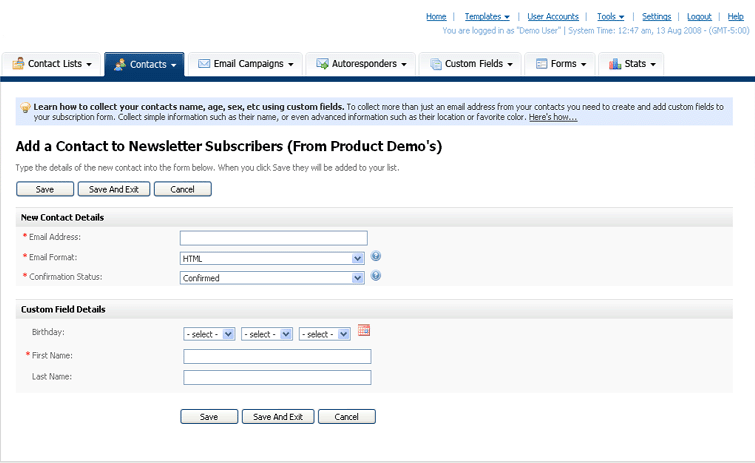The height and width of the screenshot is (463, 755).
Task: Click the Email Campaigns envelope icon
Action: coord(204,64)
